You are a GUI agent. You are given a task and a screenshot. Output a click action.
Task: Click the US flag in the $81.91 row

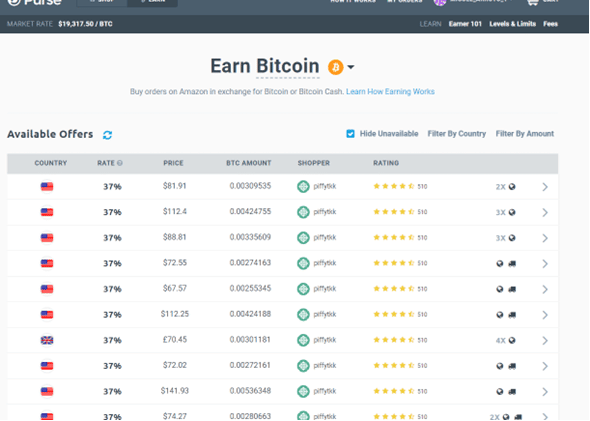click(x=47, y=187)
